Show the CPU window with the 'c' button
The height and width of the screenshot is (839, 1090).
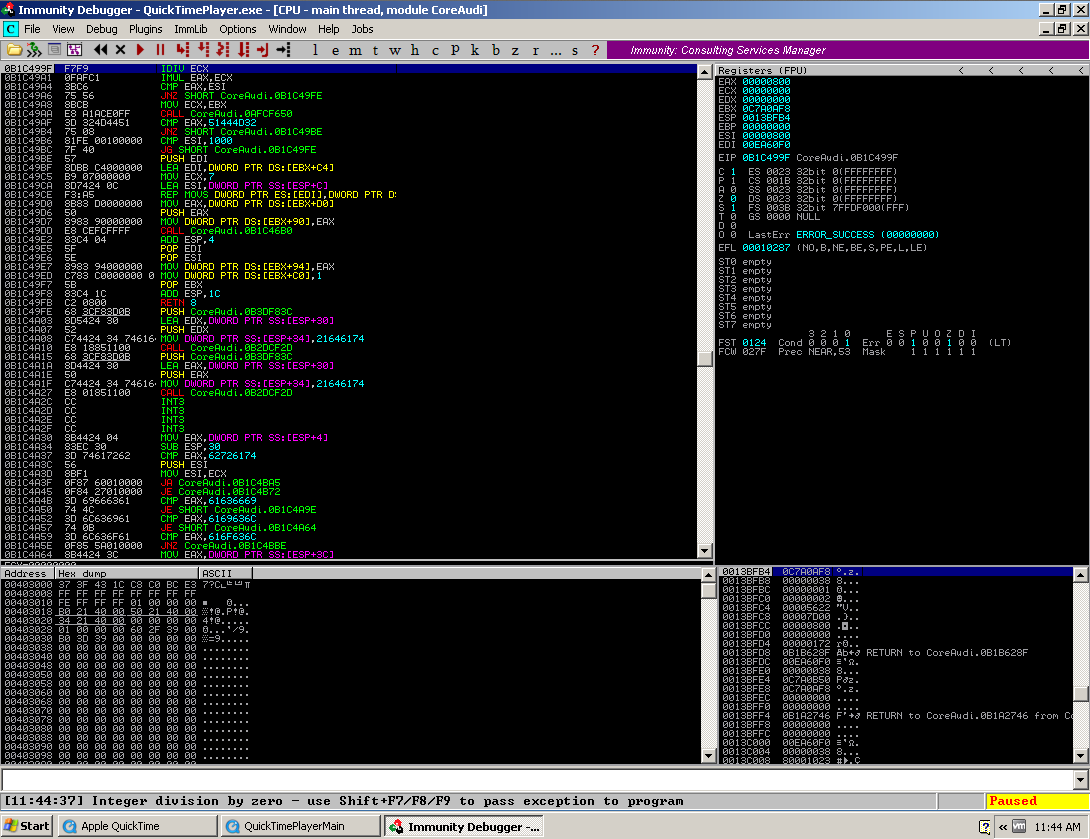[x=435, y=50]
